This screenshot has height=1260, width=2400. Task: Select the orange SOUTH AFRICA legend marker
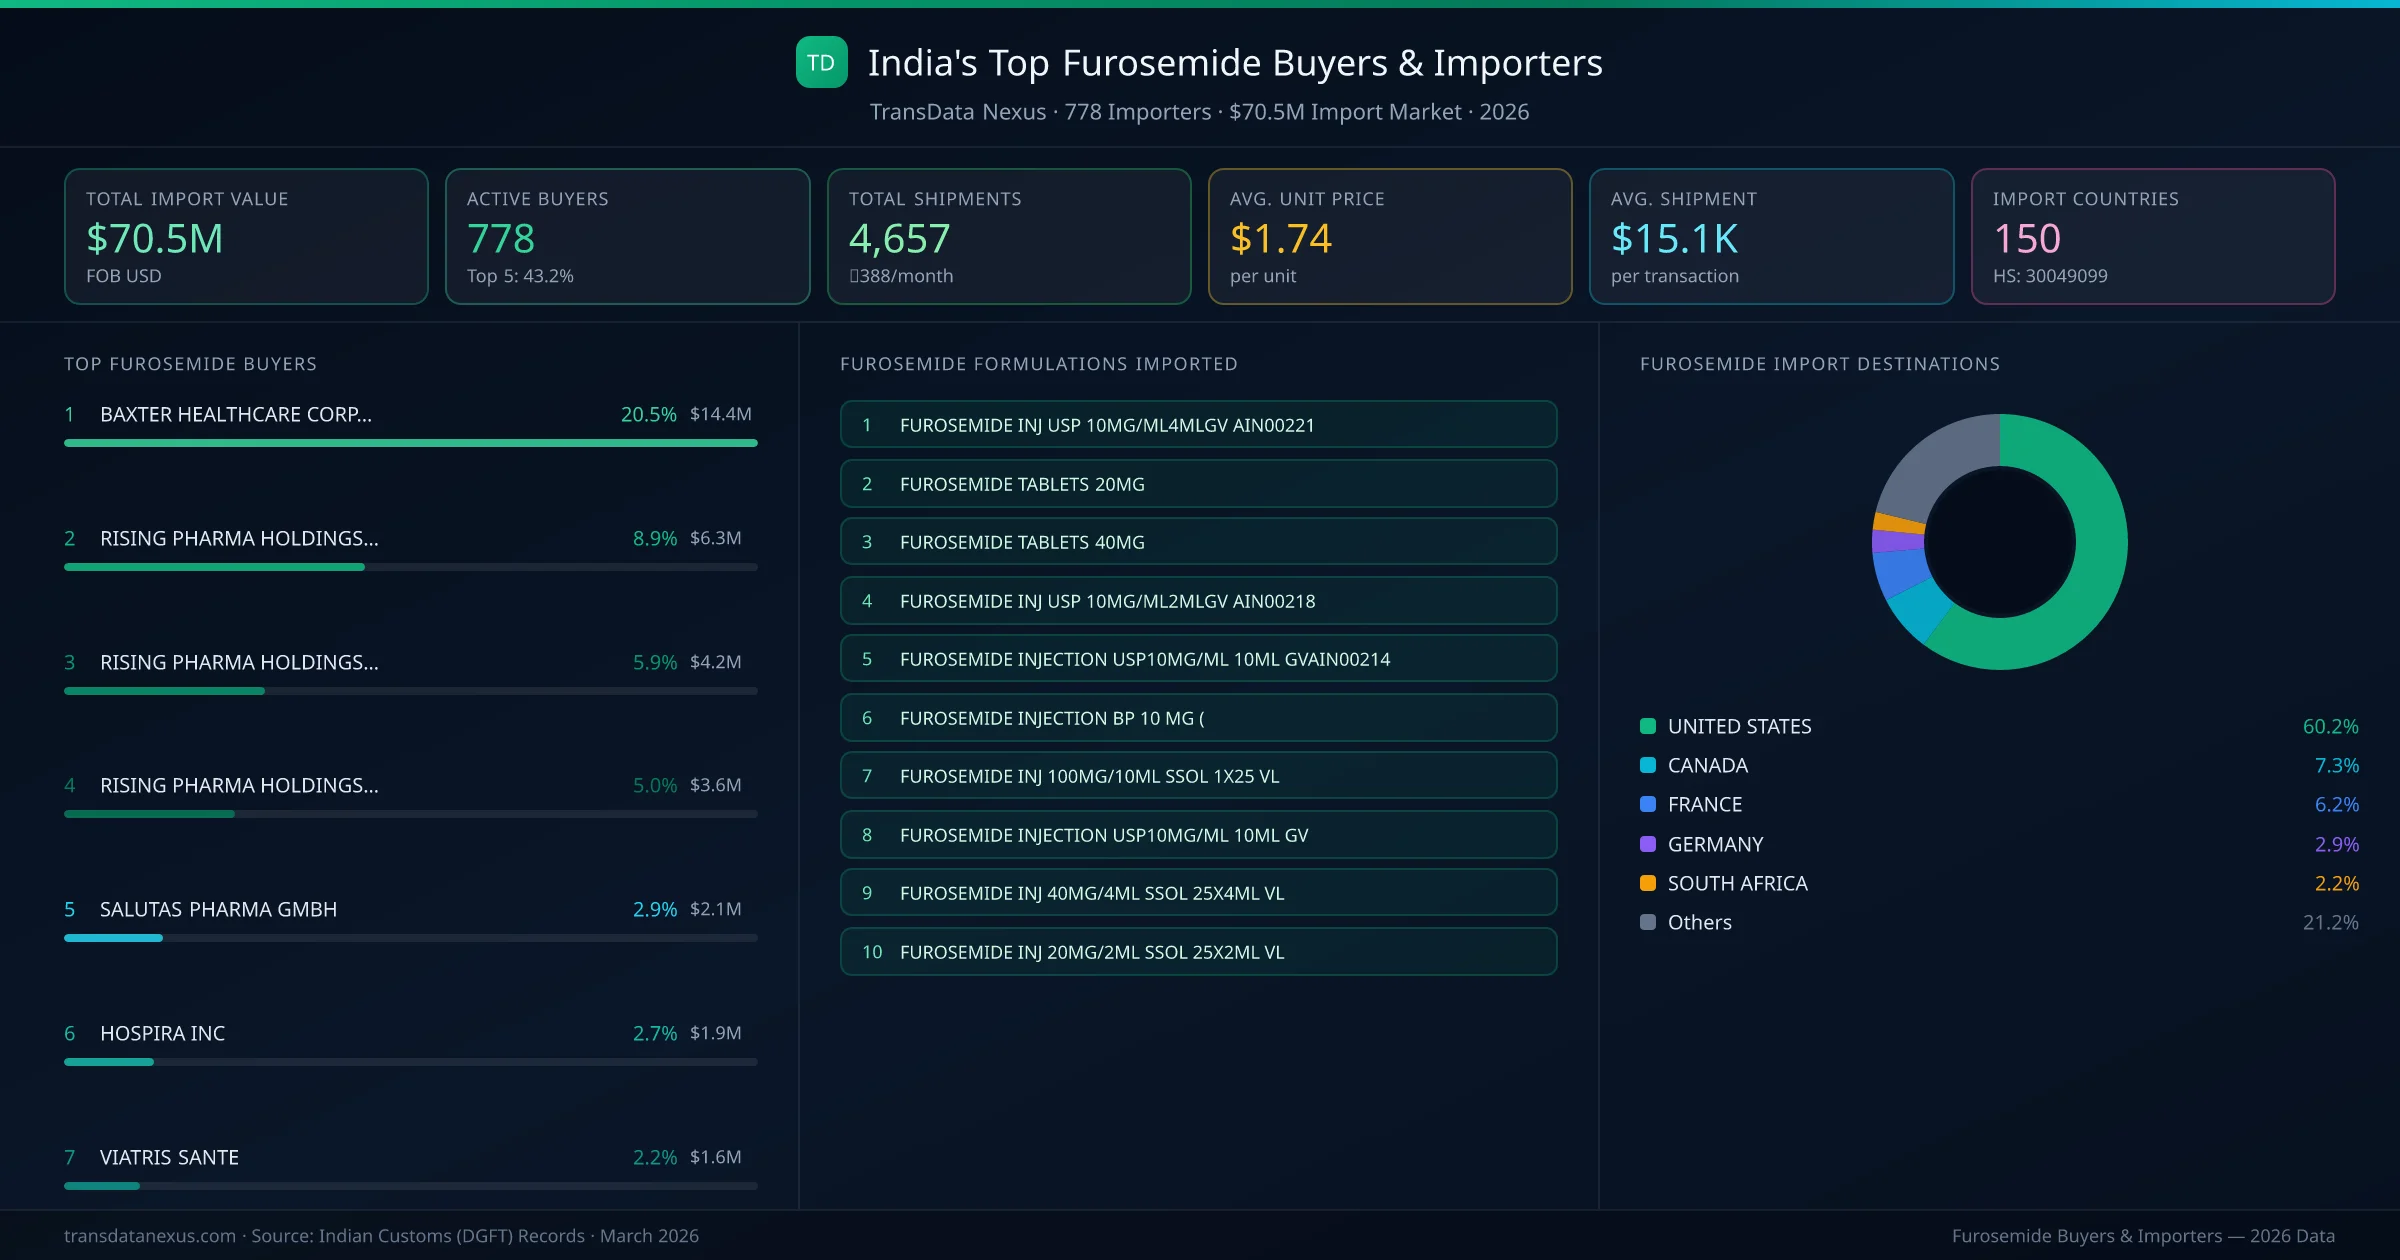[1646, 882]
